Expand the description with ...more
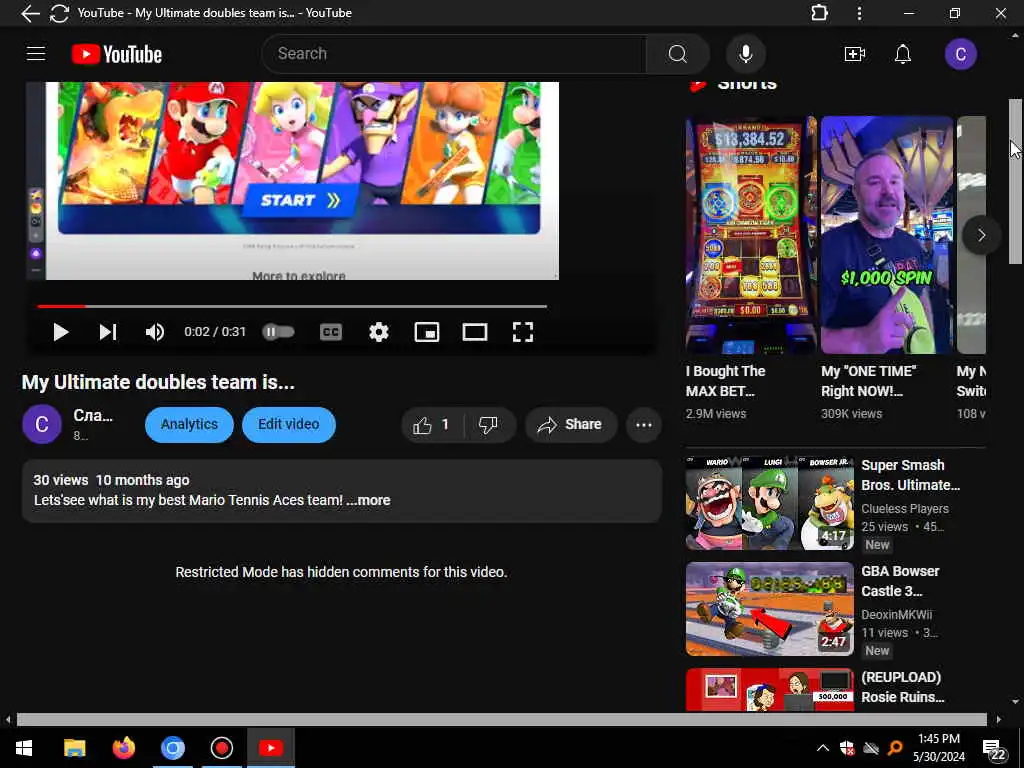Screen dimensions: 1024x768 point(369,500)
